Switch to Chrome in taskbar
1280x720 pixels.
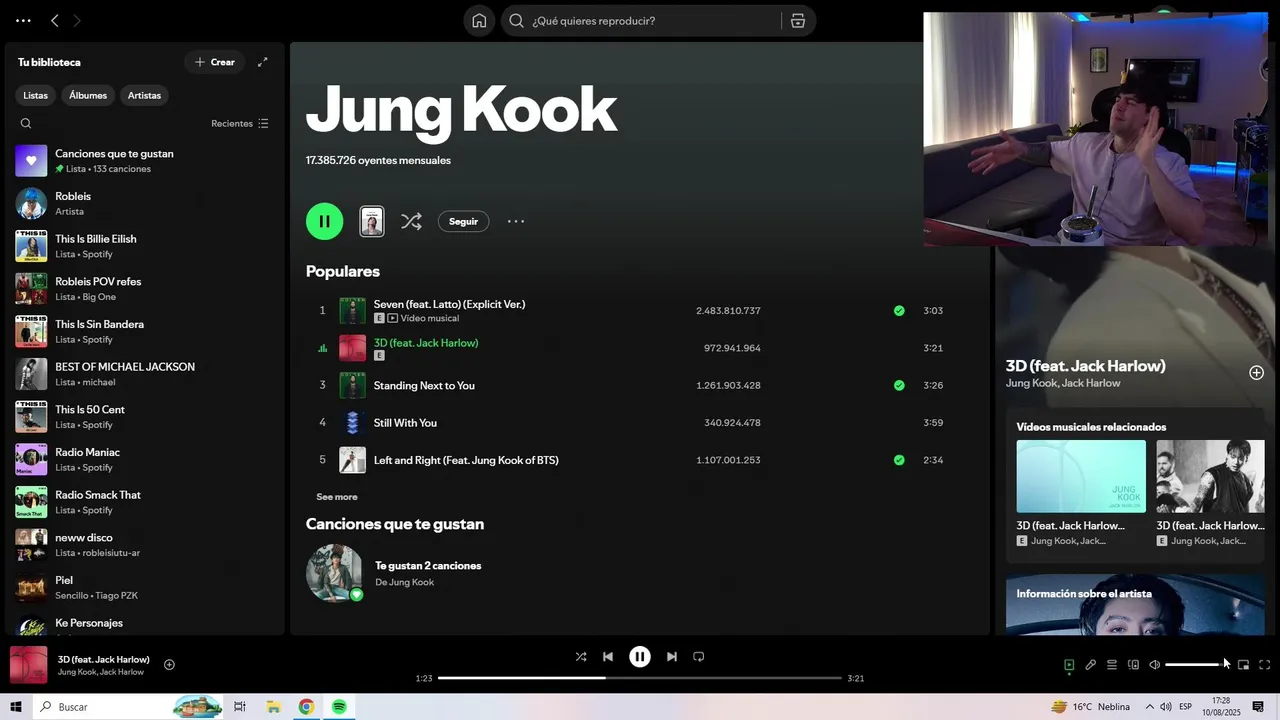coord(306,707)
